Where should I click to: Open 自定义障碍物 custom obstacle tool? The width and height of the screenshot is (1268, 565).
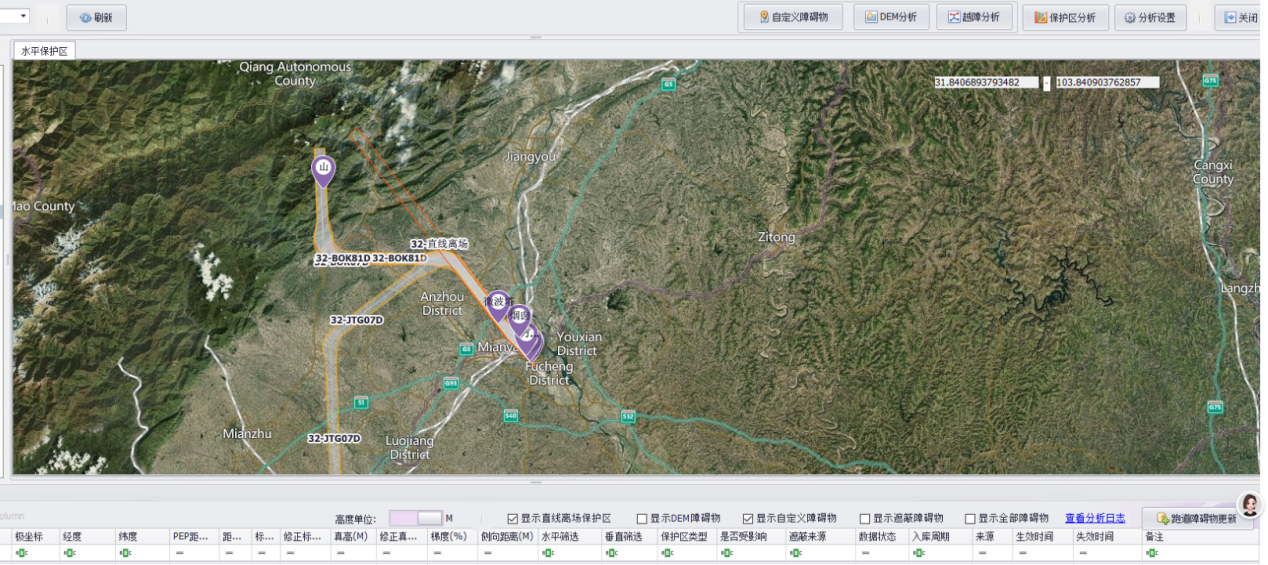pos(792,17)
